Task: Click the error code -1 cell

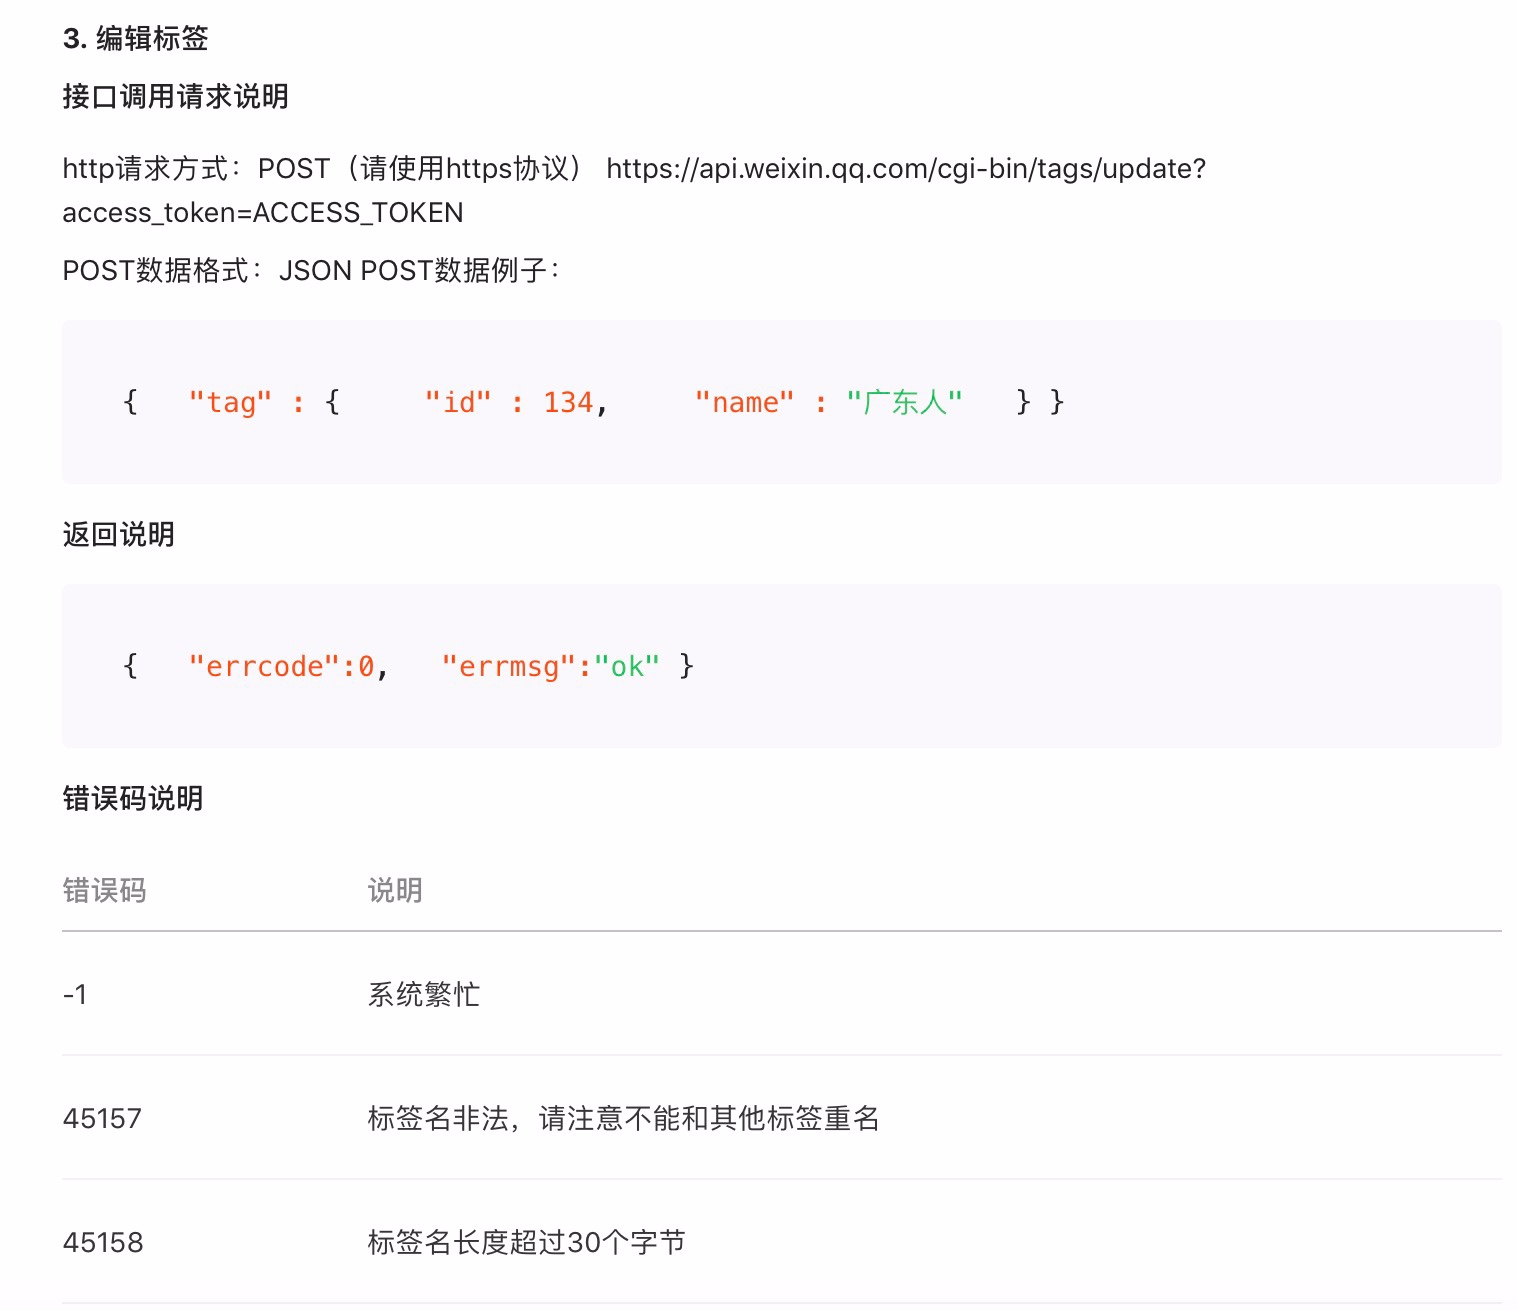Action: tap(75, 994)
